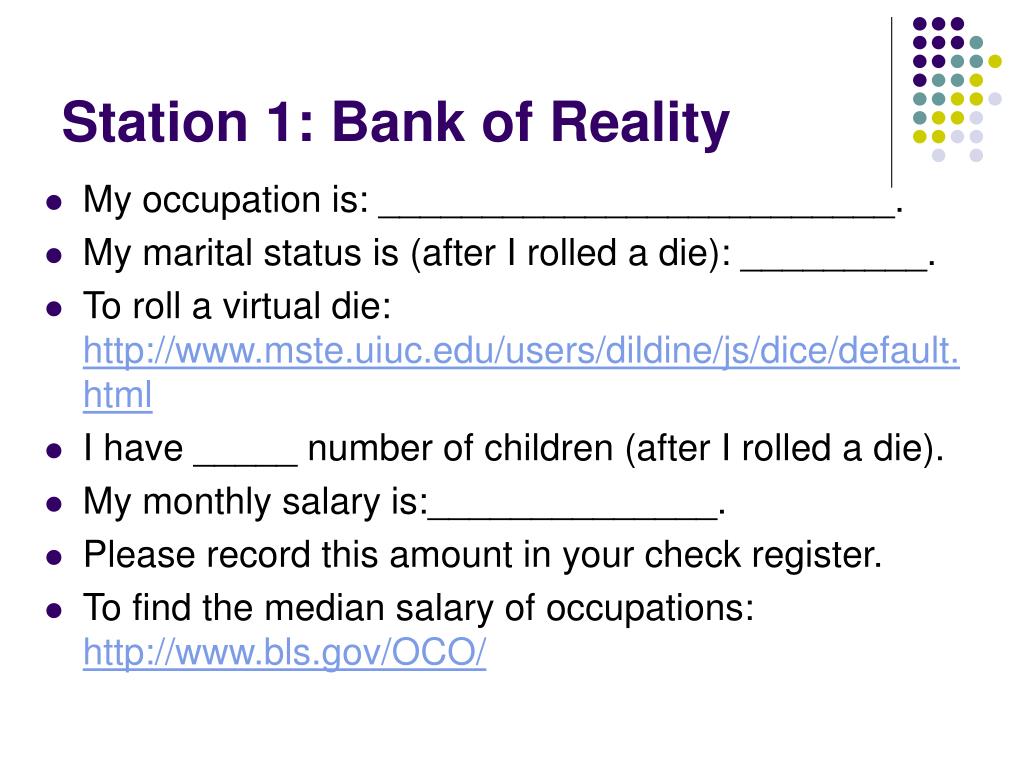Click the bullet beside "To find the median salary"

(x=54, y=611)
